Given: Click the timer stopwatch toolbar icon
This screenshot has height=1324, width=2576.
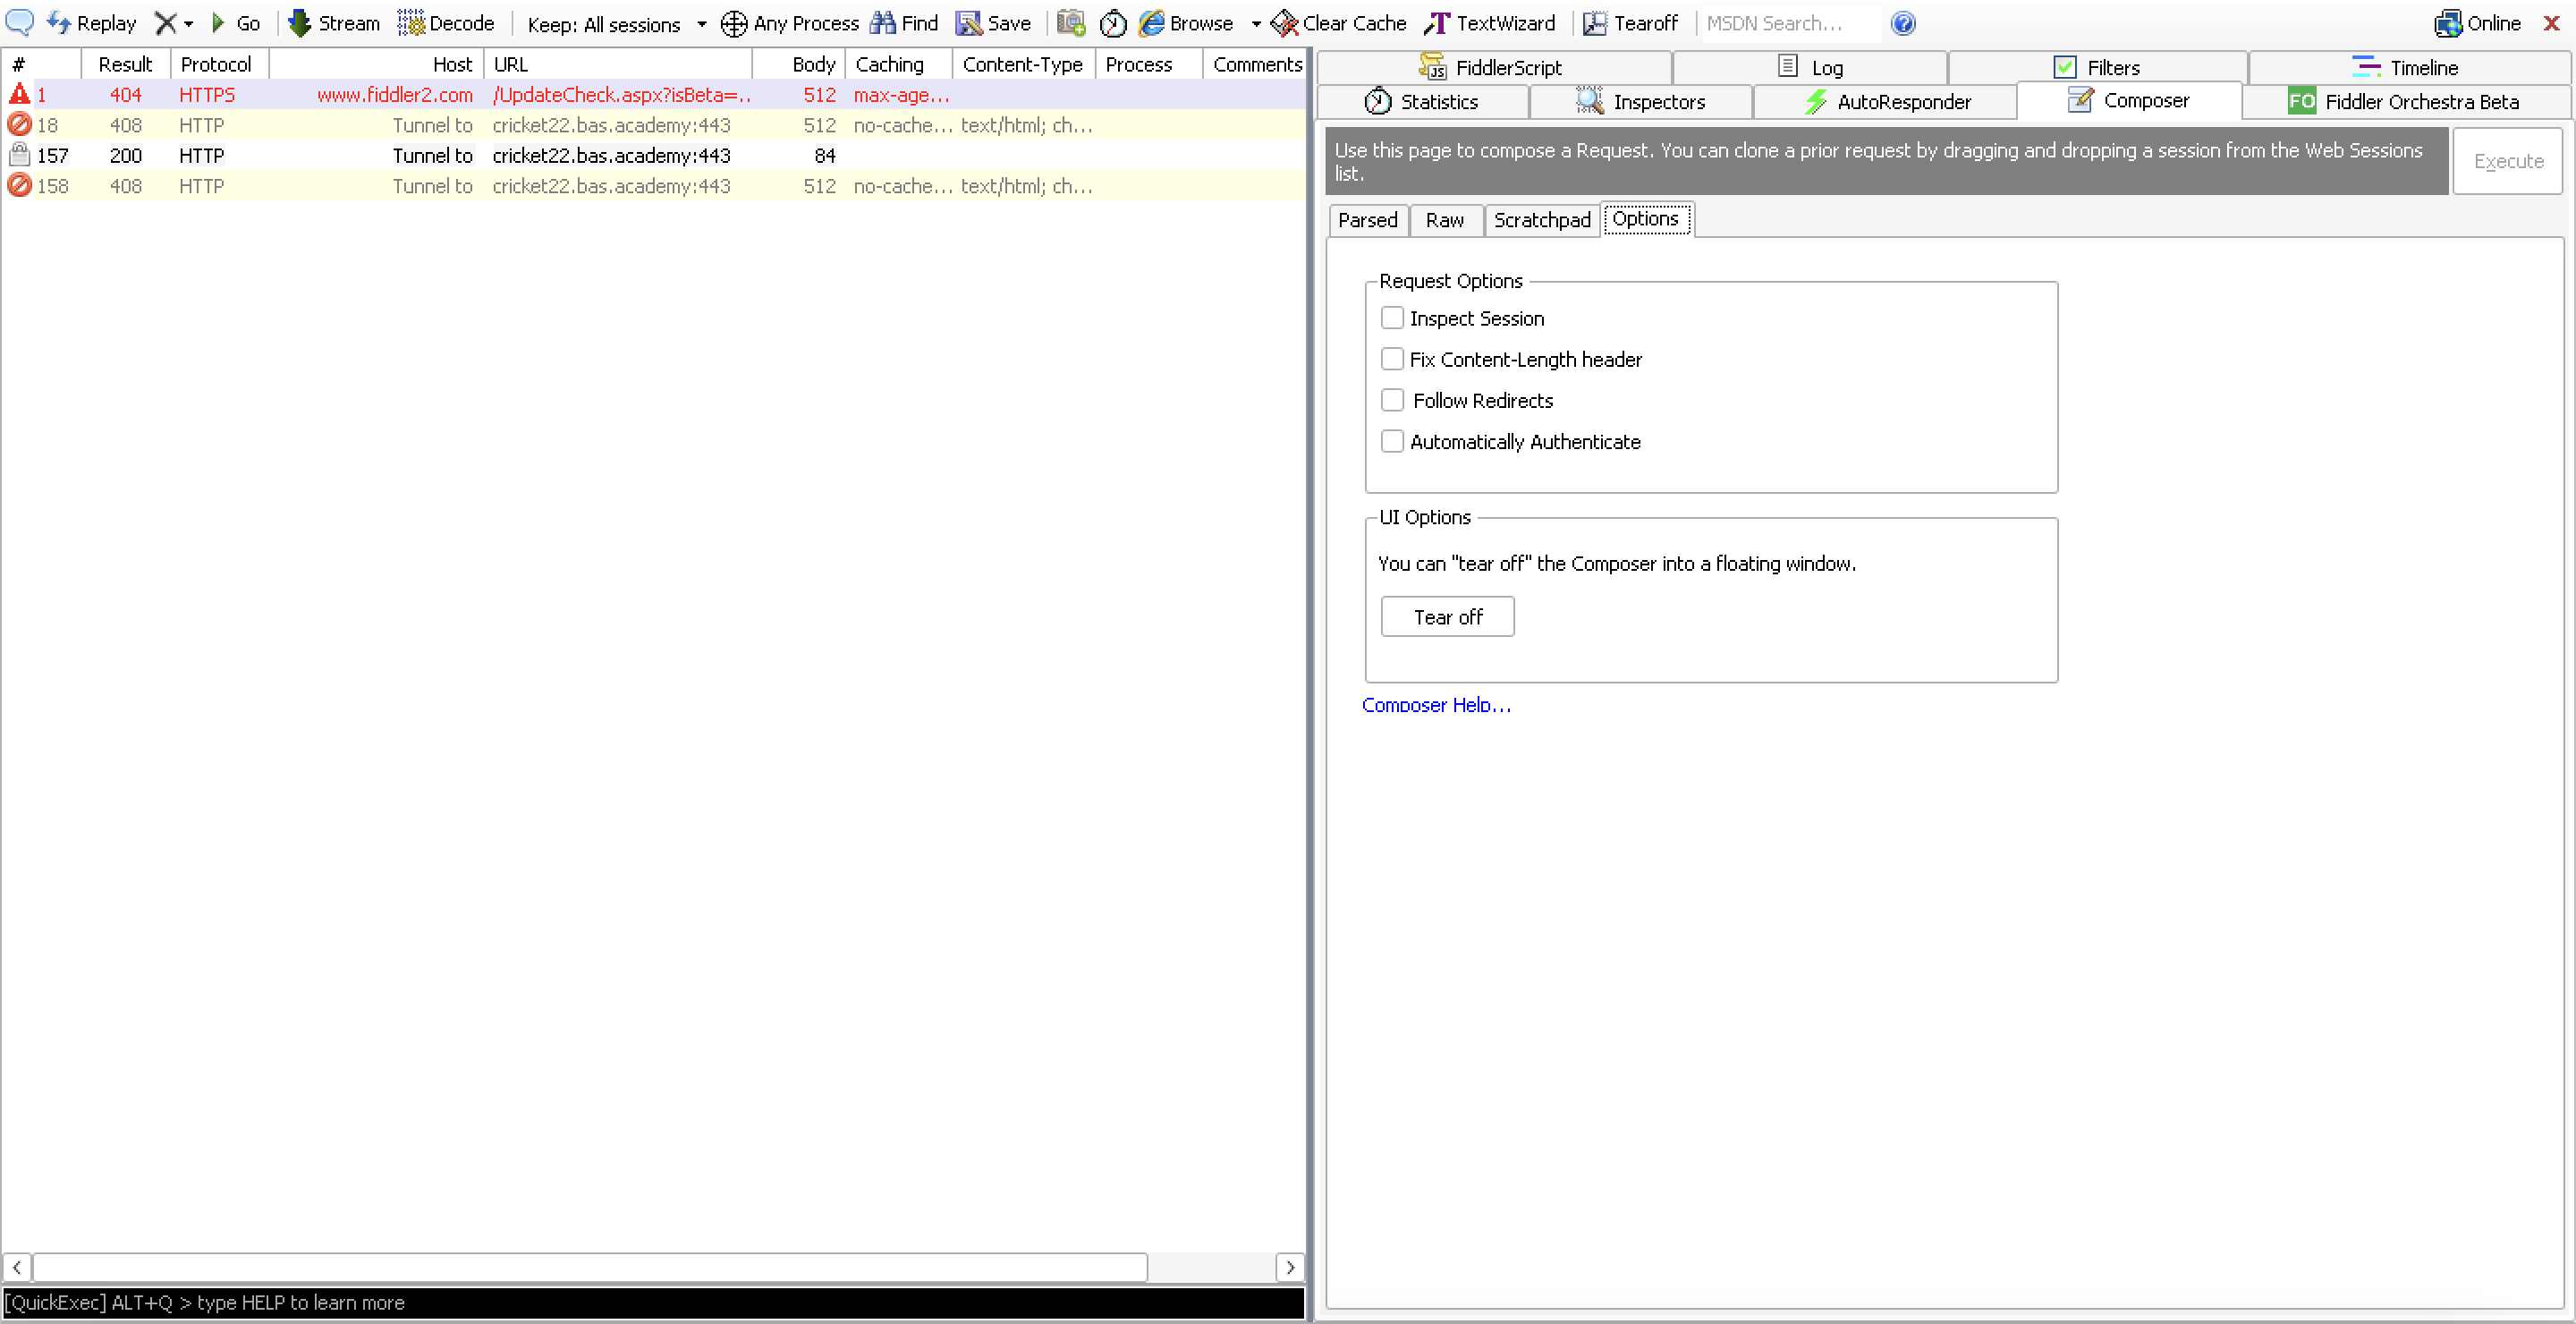Looking at the screenshot, I should [x=1113, y=23].
